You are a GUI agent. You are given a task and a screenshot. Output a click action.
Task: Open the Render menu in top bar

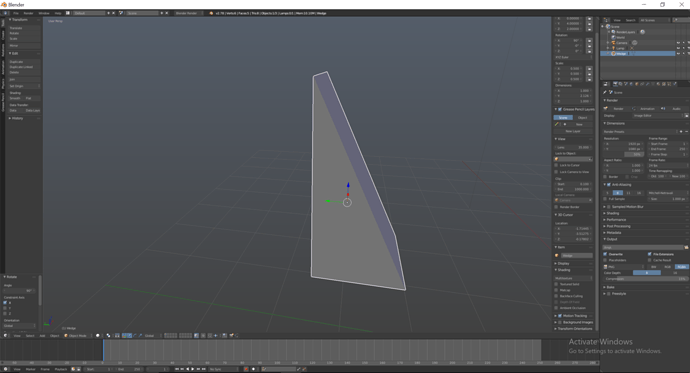coord(28,13)
